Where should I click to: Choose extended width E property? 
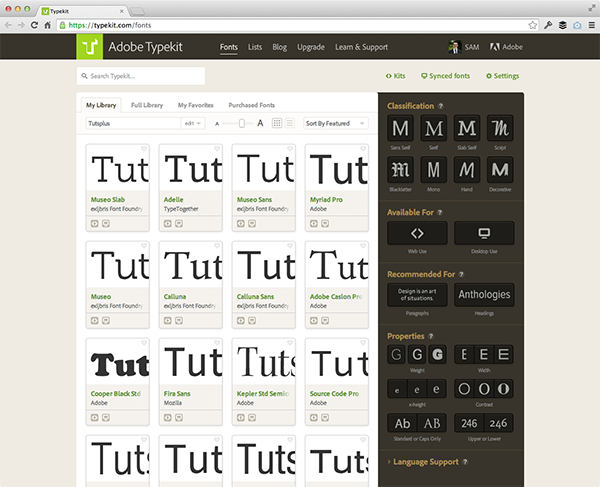[x=504, y=354]
